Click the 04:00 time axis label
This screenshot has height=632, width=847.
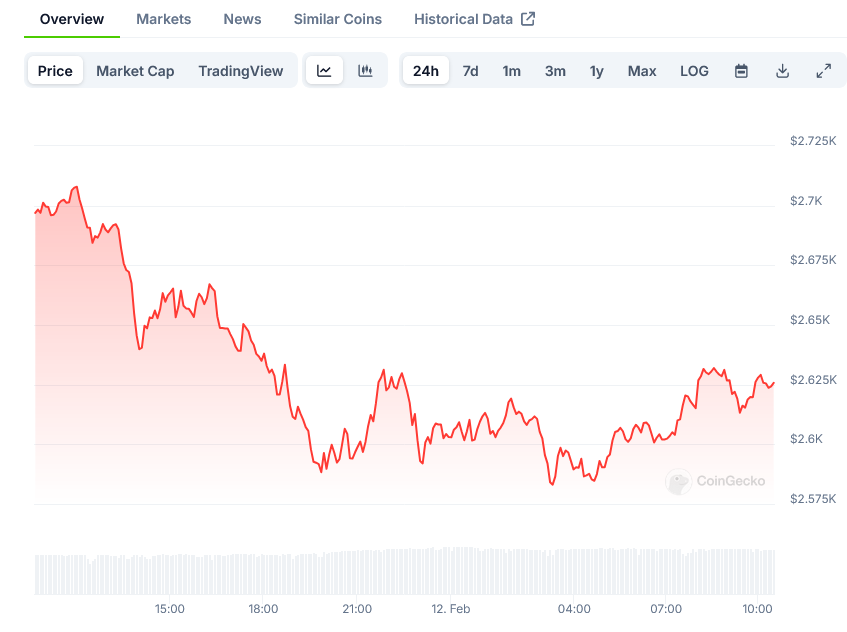[x=574, y=609]
